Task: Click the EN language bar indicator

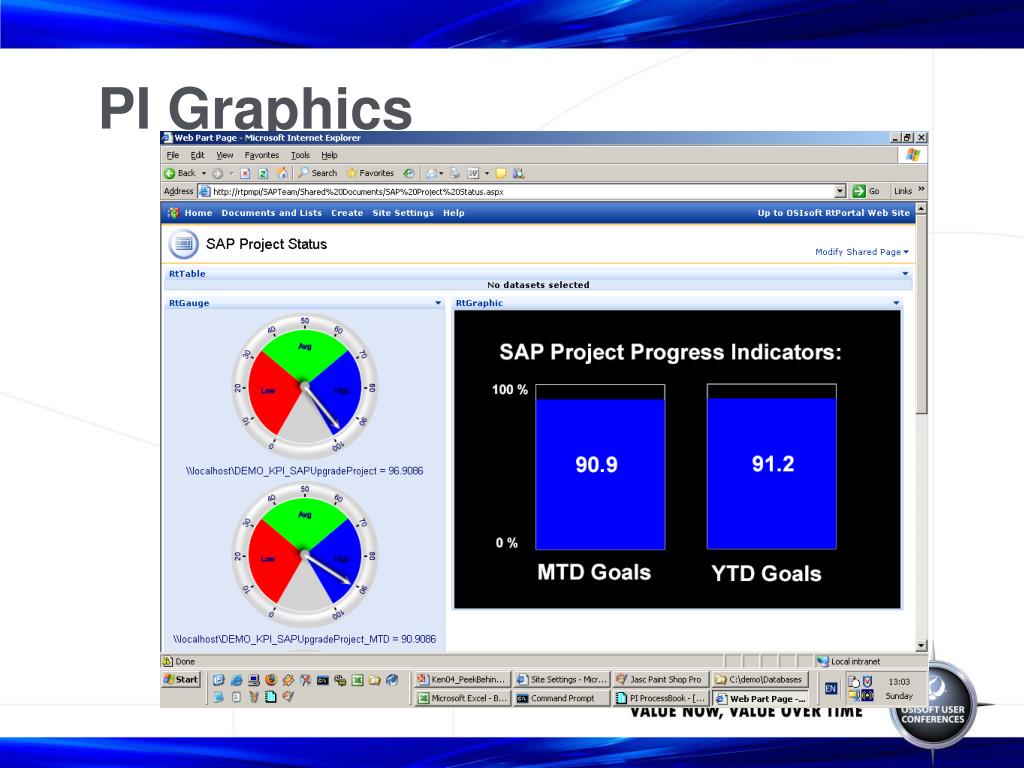Action: [831, 688]
